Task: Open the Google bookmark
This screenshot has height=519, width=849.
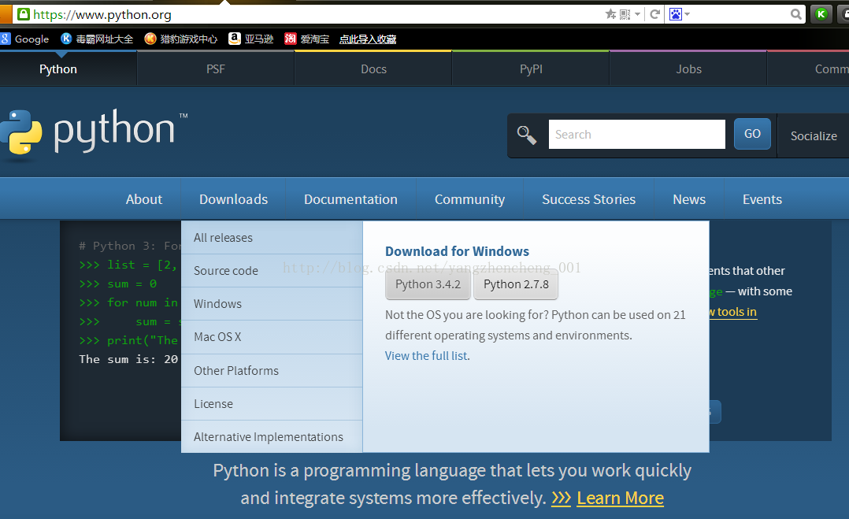Action: pyautogui.click(x=25, y=39)
